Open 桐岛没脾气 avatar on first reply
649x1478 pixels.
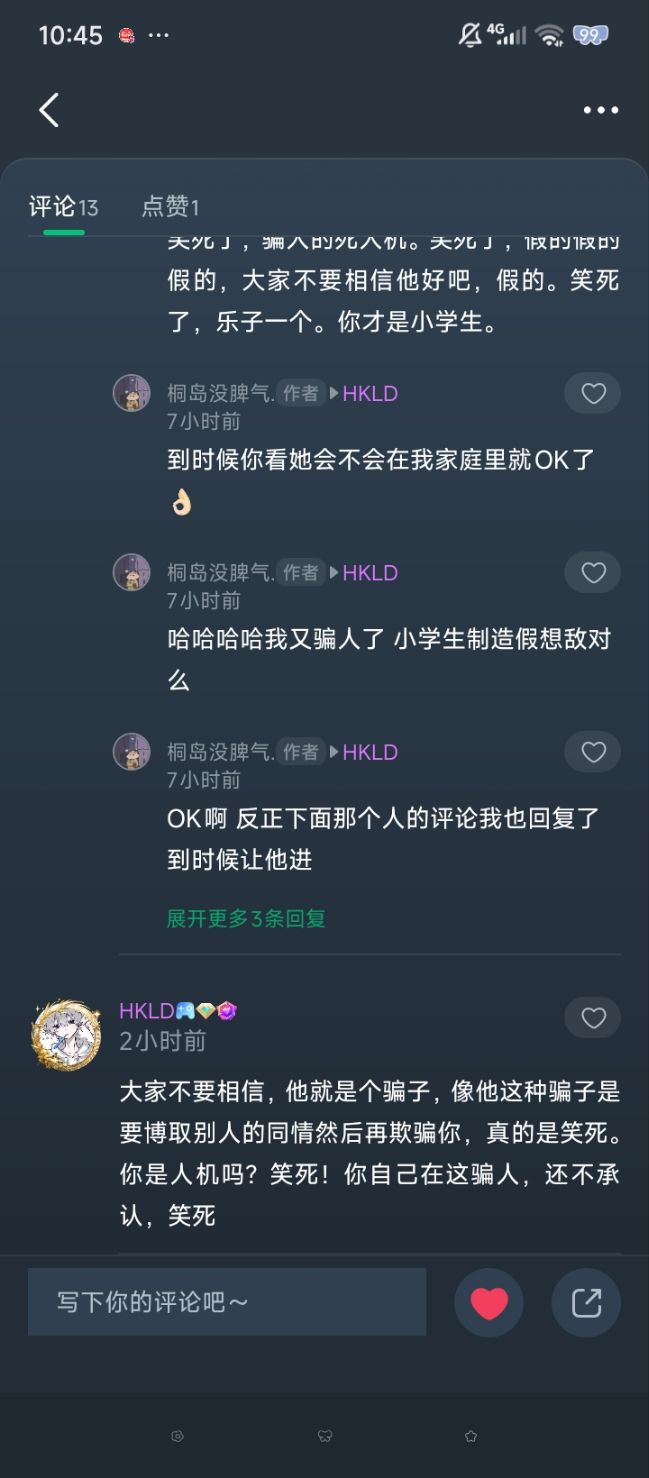[131, 393]
